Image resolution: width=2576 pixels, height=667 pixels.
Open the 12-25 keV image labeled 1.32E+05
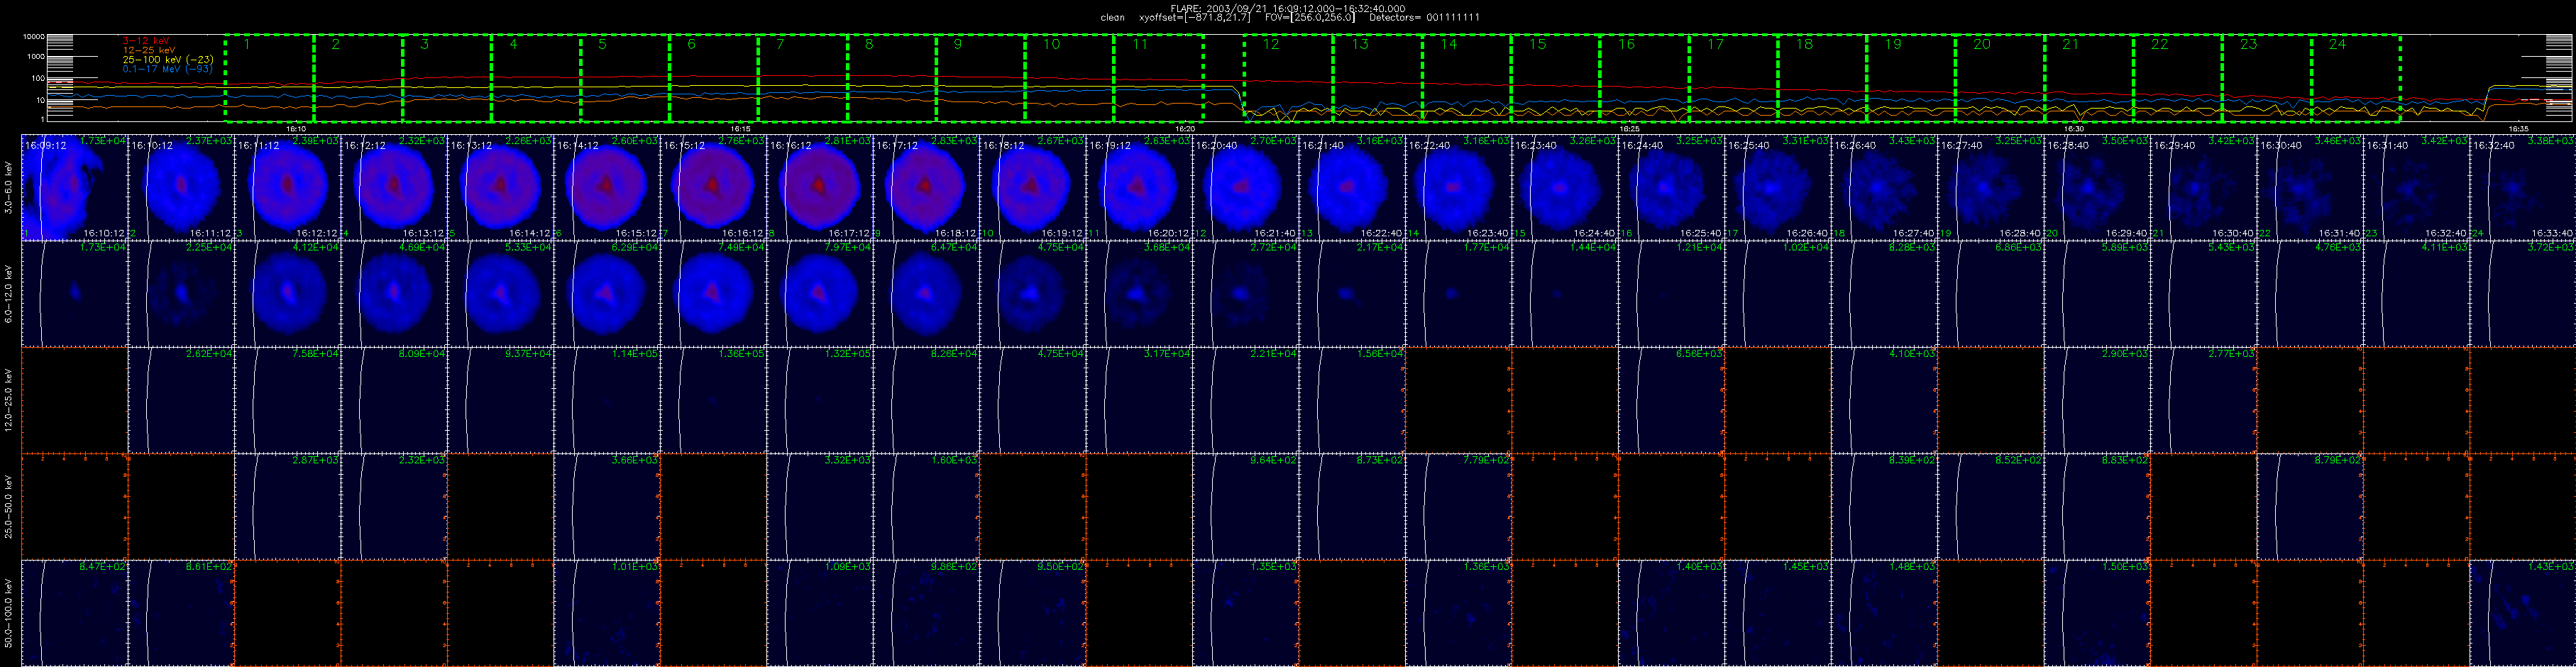pos(820,400)
